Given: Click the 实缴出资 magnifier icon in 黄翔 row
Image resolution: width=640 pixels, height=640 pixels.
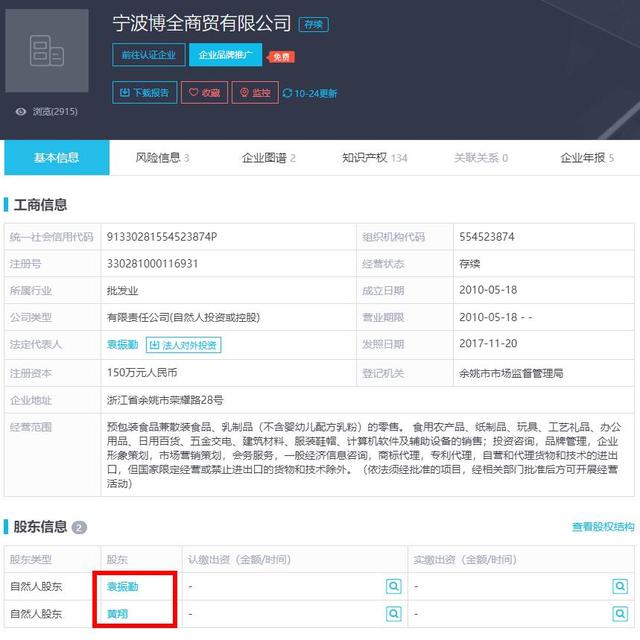Looking at the screenshot, I should [x=620, y=613].
